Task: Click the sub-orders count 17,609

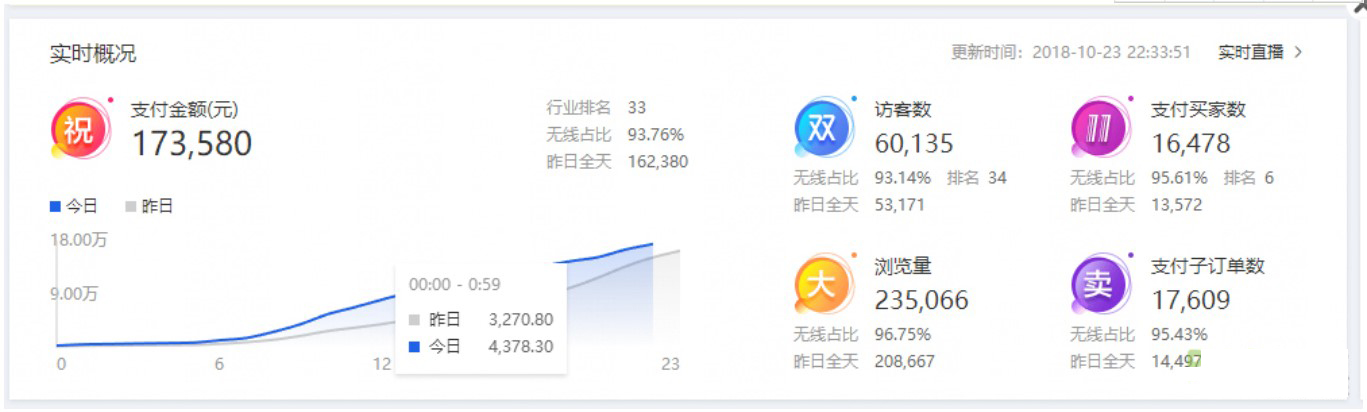Action: [1191, 300]
